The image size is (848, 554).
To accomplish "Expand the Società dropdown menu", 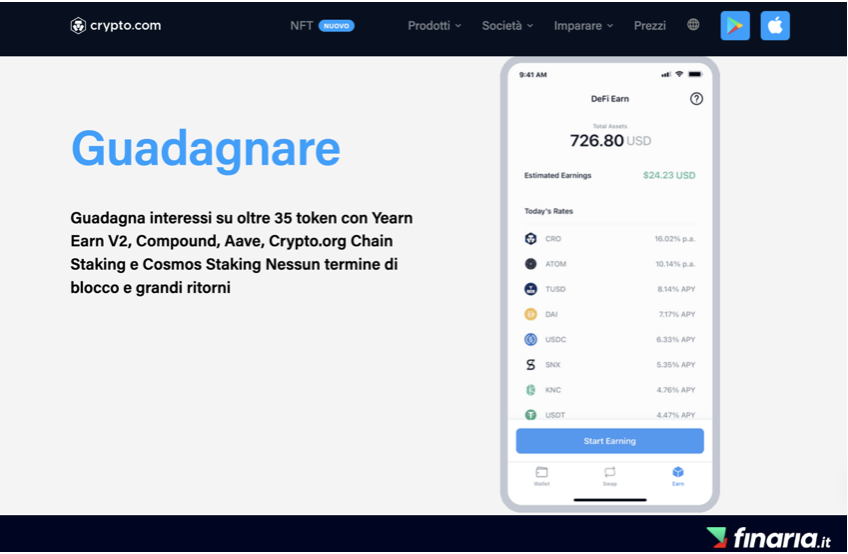I will (507, 25).
